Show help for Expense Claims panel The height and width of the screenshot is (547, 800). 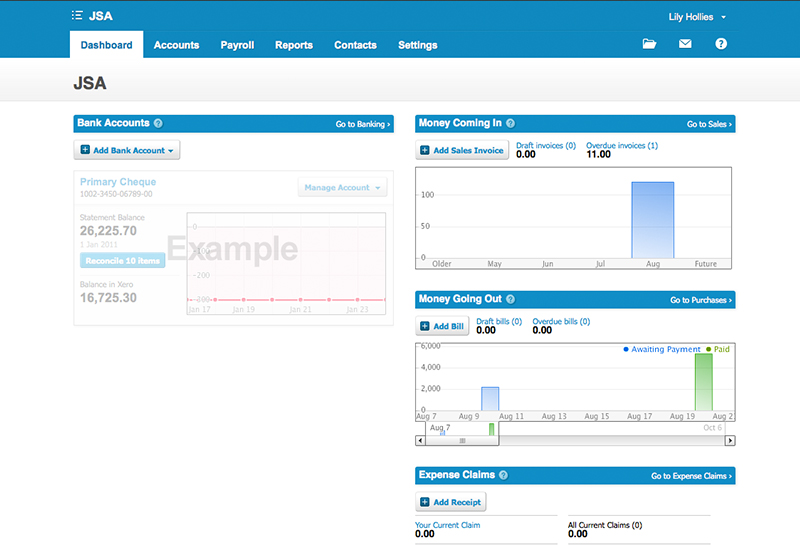point(503,475)
